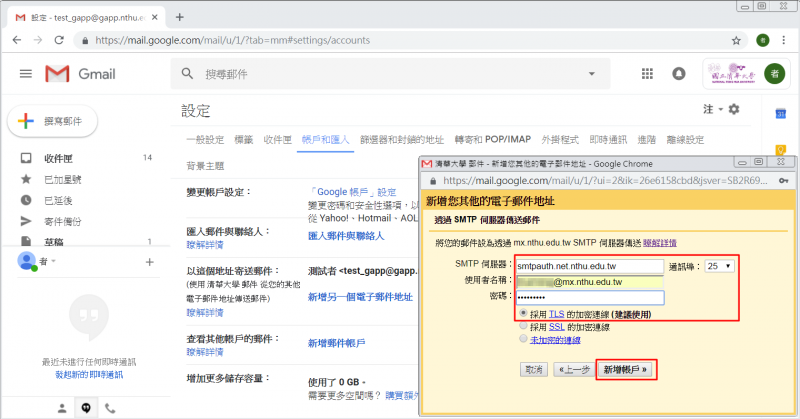
Task: Select the unencrypted connection option
Action: click(524, 340)
